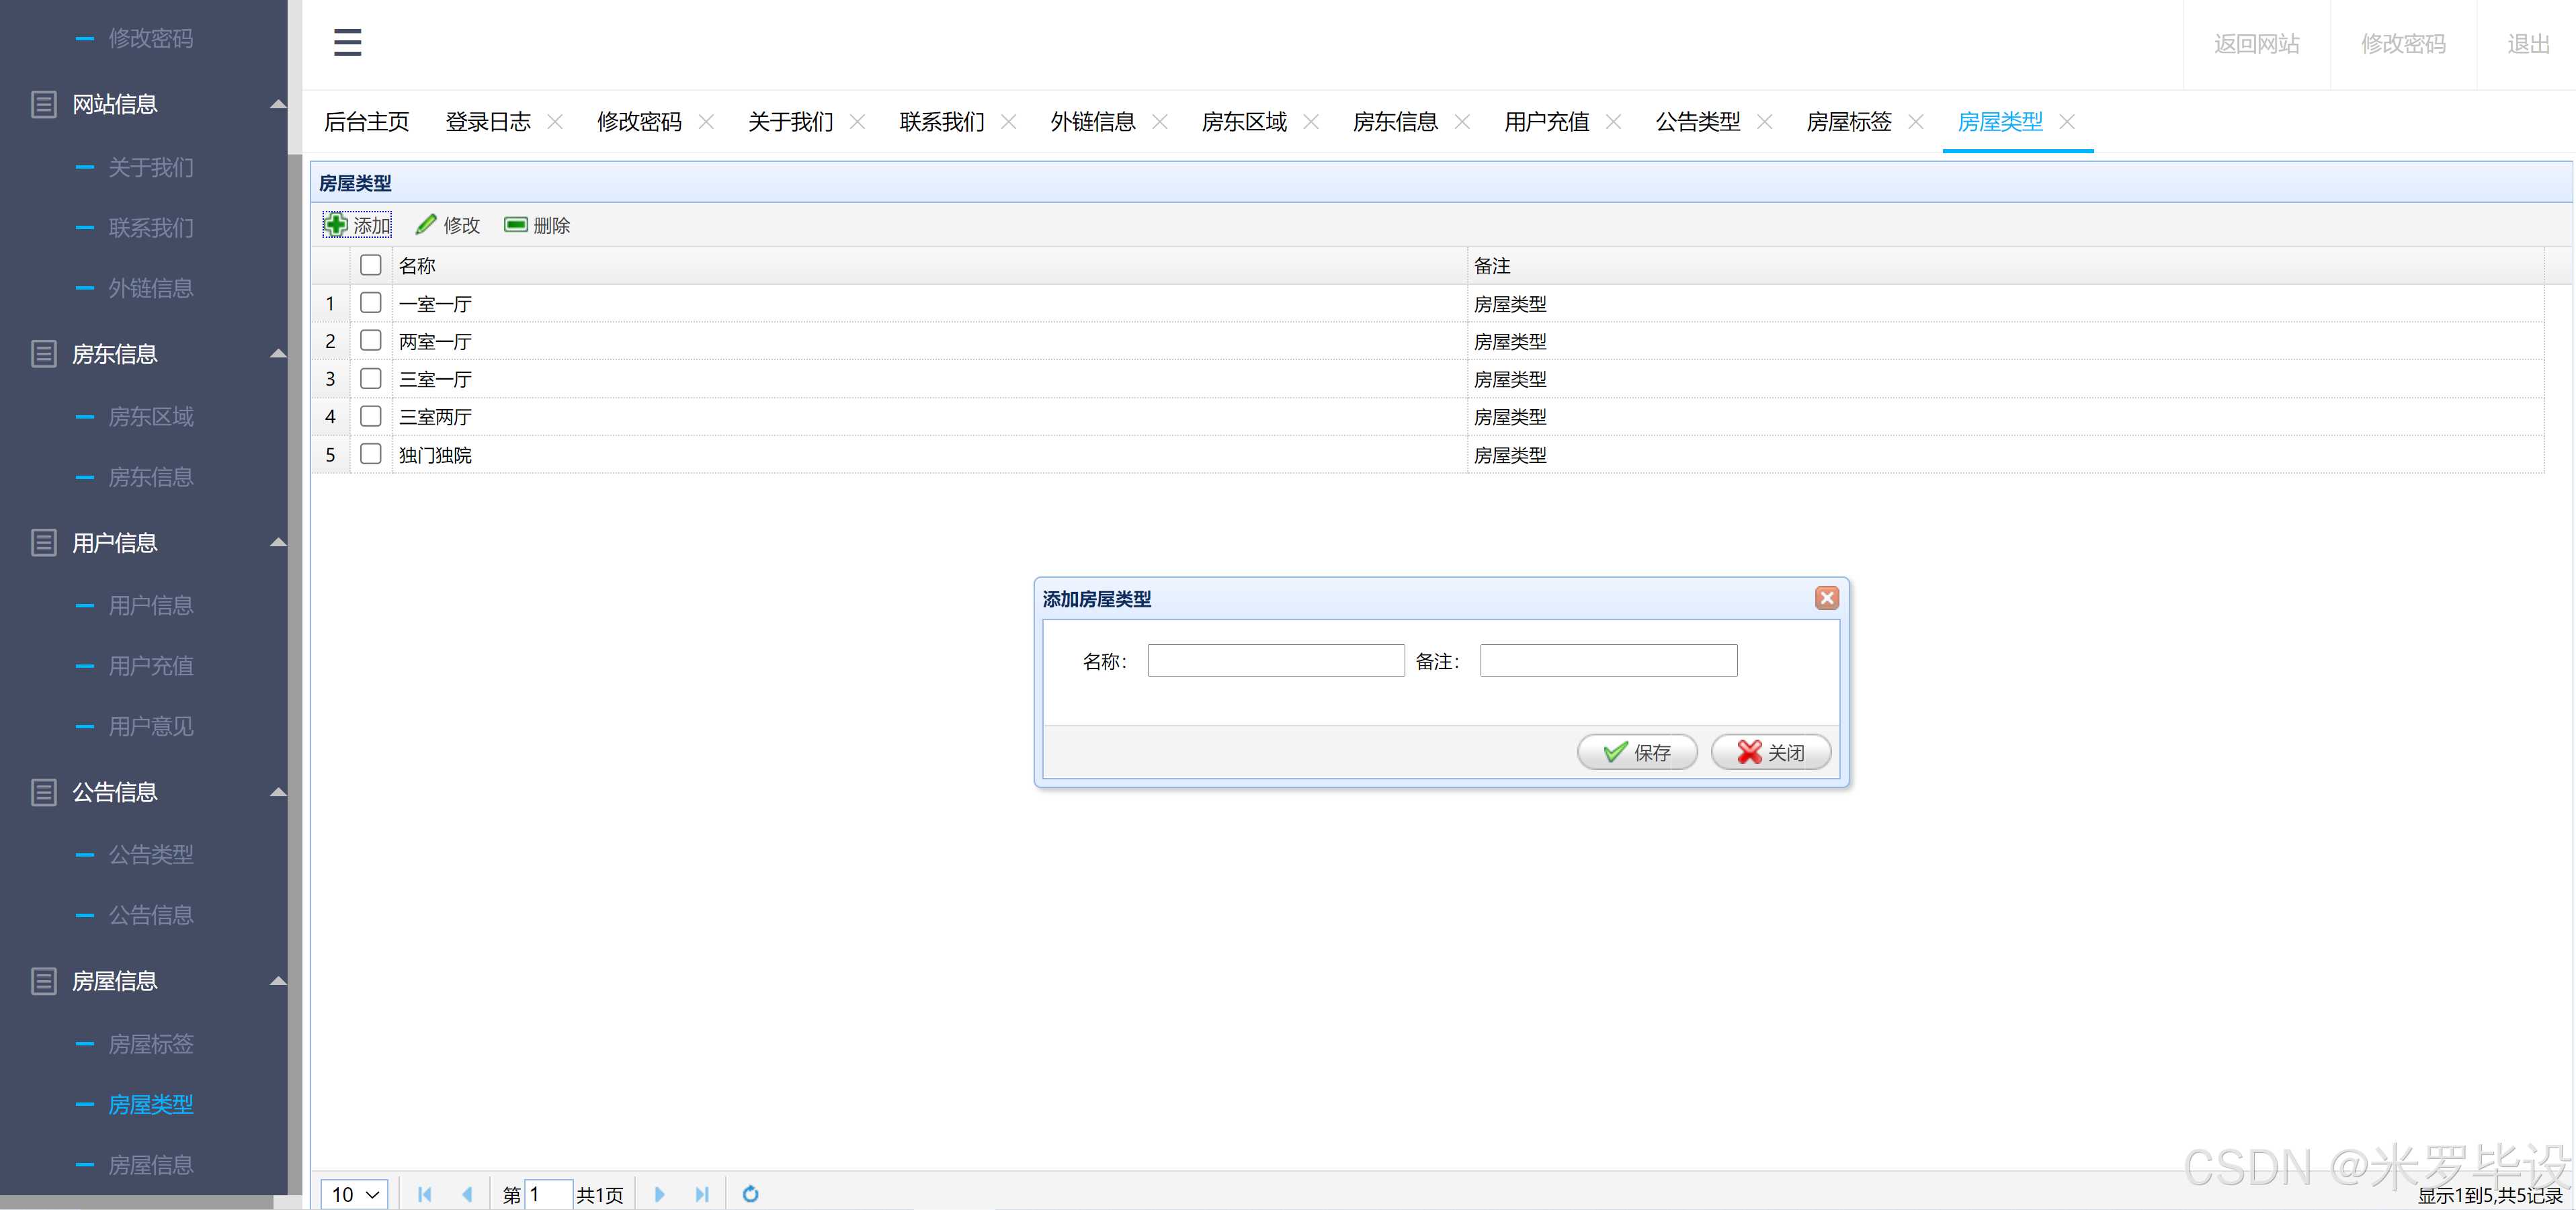This screenshot has height=1210, width=2576.
Task: Close the 房屋标签 tab
Action: 1916,122
